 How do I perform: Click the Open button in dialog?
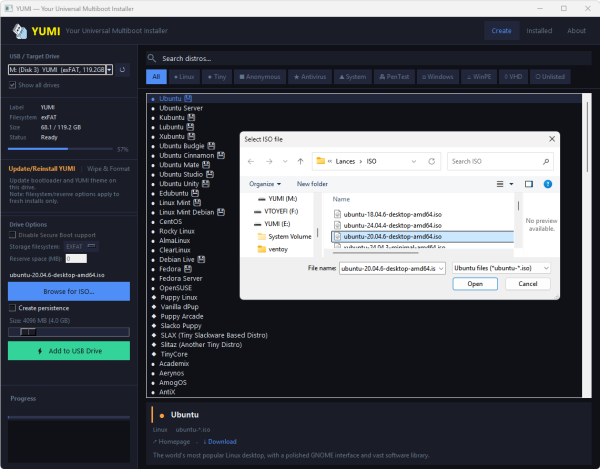tap(475, 284)
